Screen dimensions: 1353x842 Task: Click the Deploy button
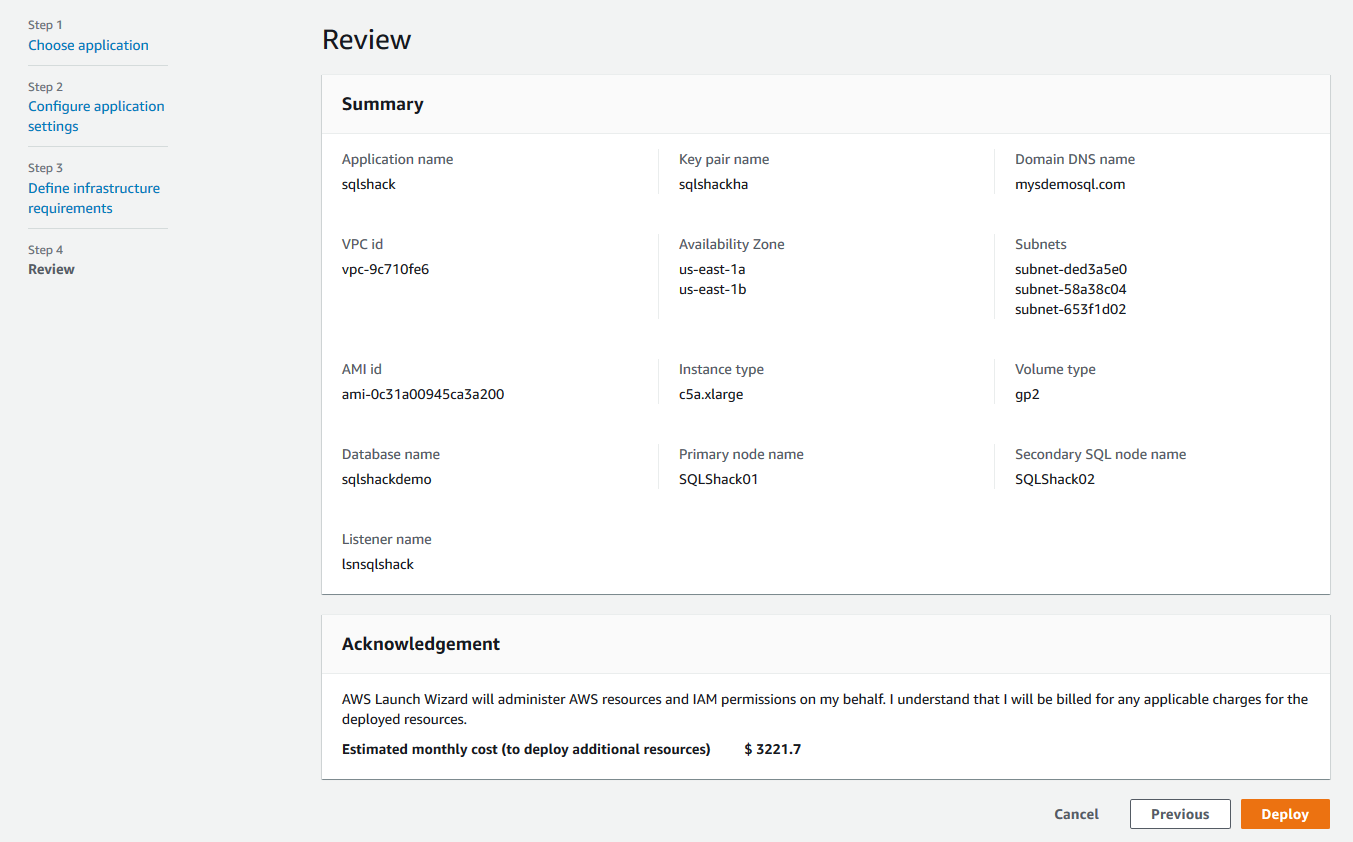pyautogui.click(x=1285, y=814)
